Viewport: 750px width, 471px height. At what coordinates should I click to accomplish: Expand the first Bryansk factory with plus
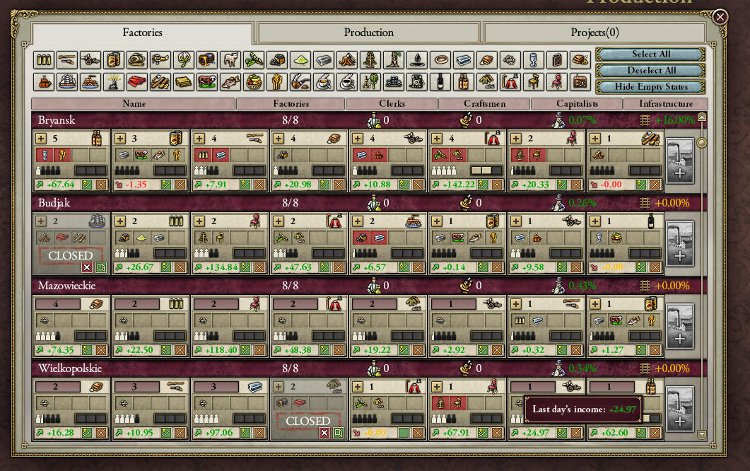[x=42, y=138]
